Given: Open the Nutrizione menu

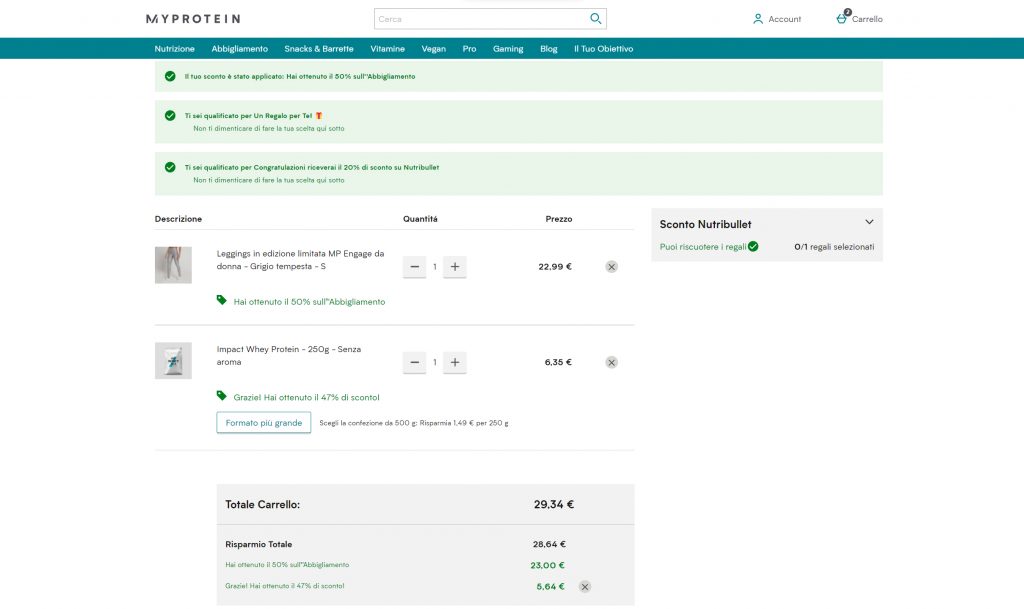Looking at the screenshot, I should pyautogui.click(x=175, y=49).
